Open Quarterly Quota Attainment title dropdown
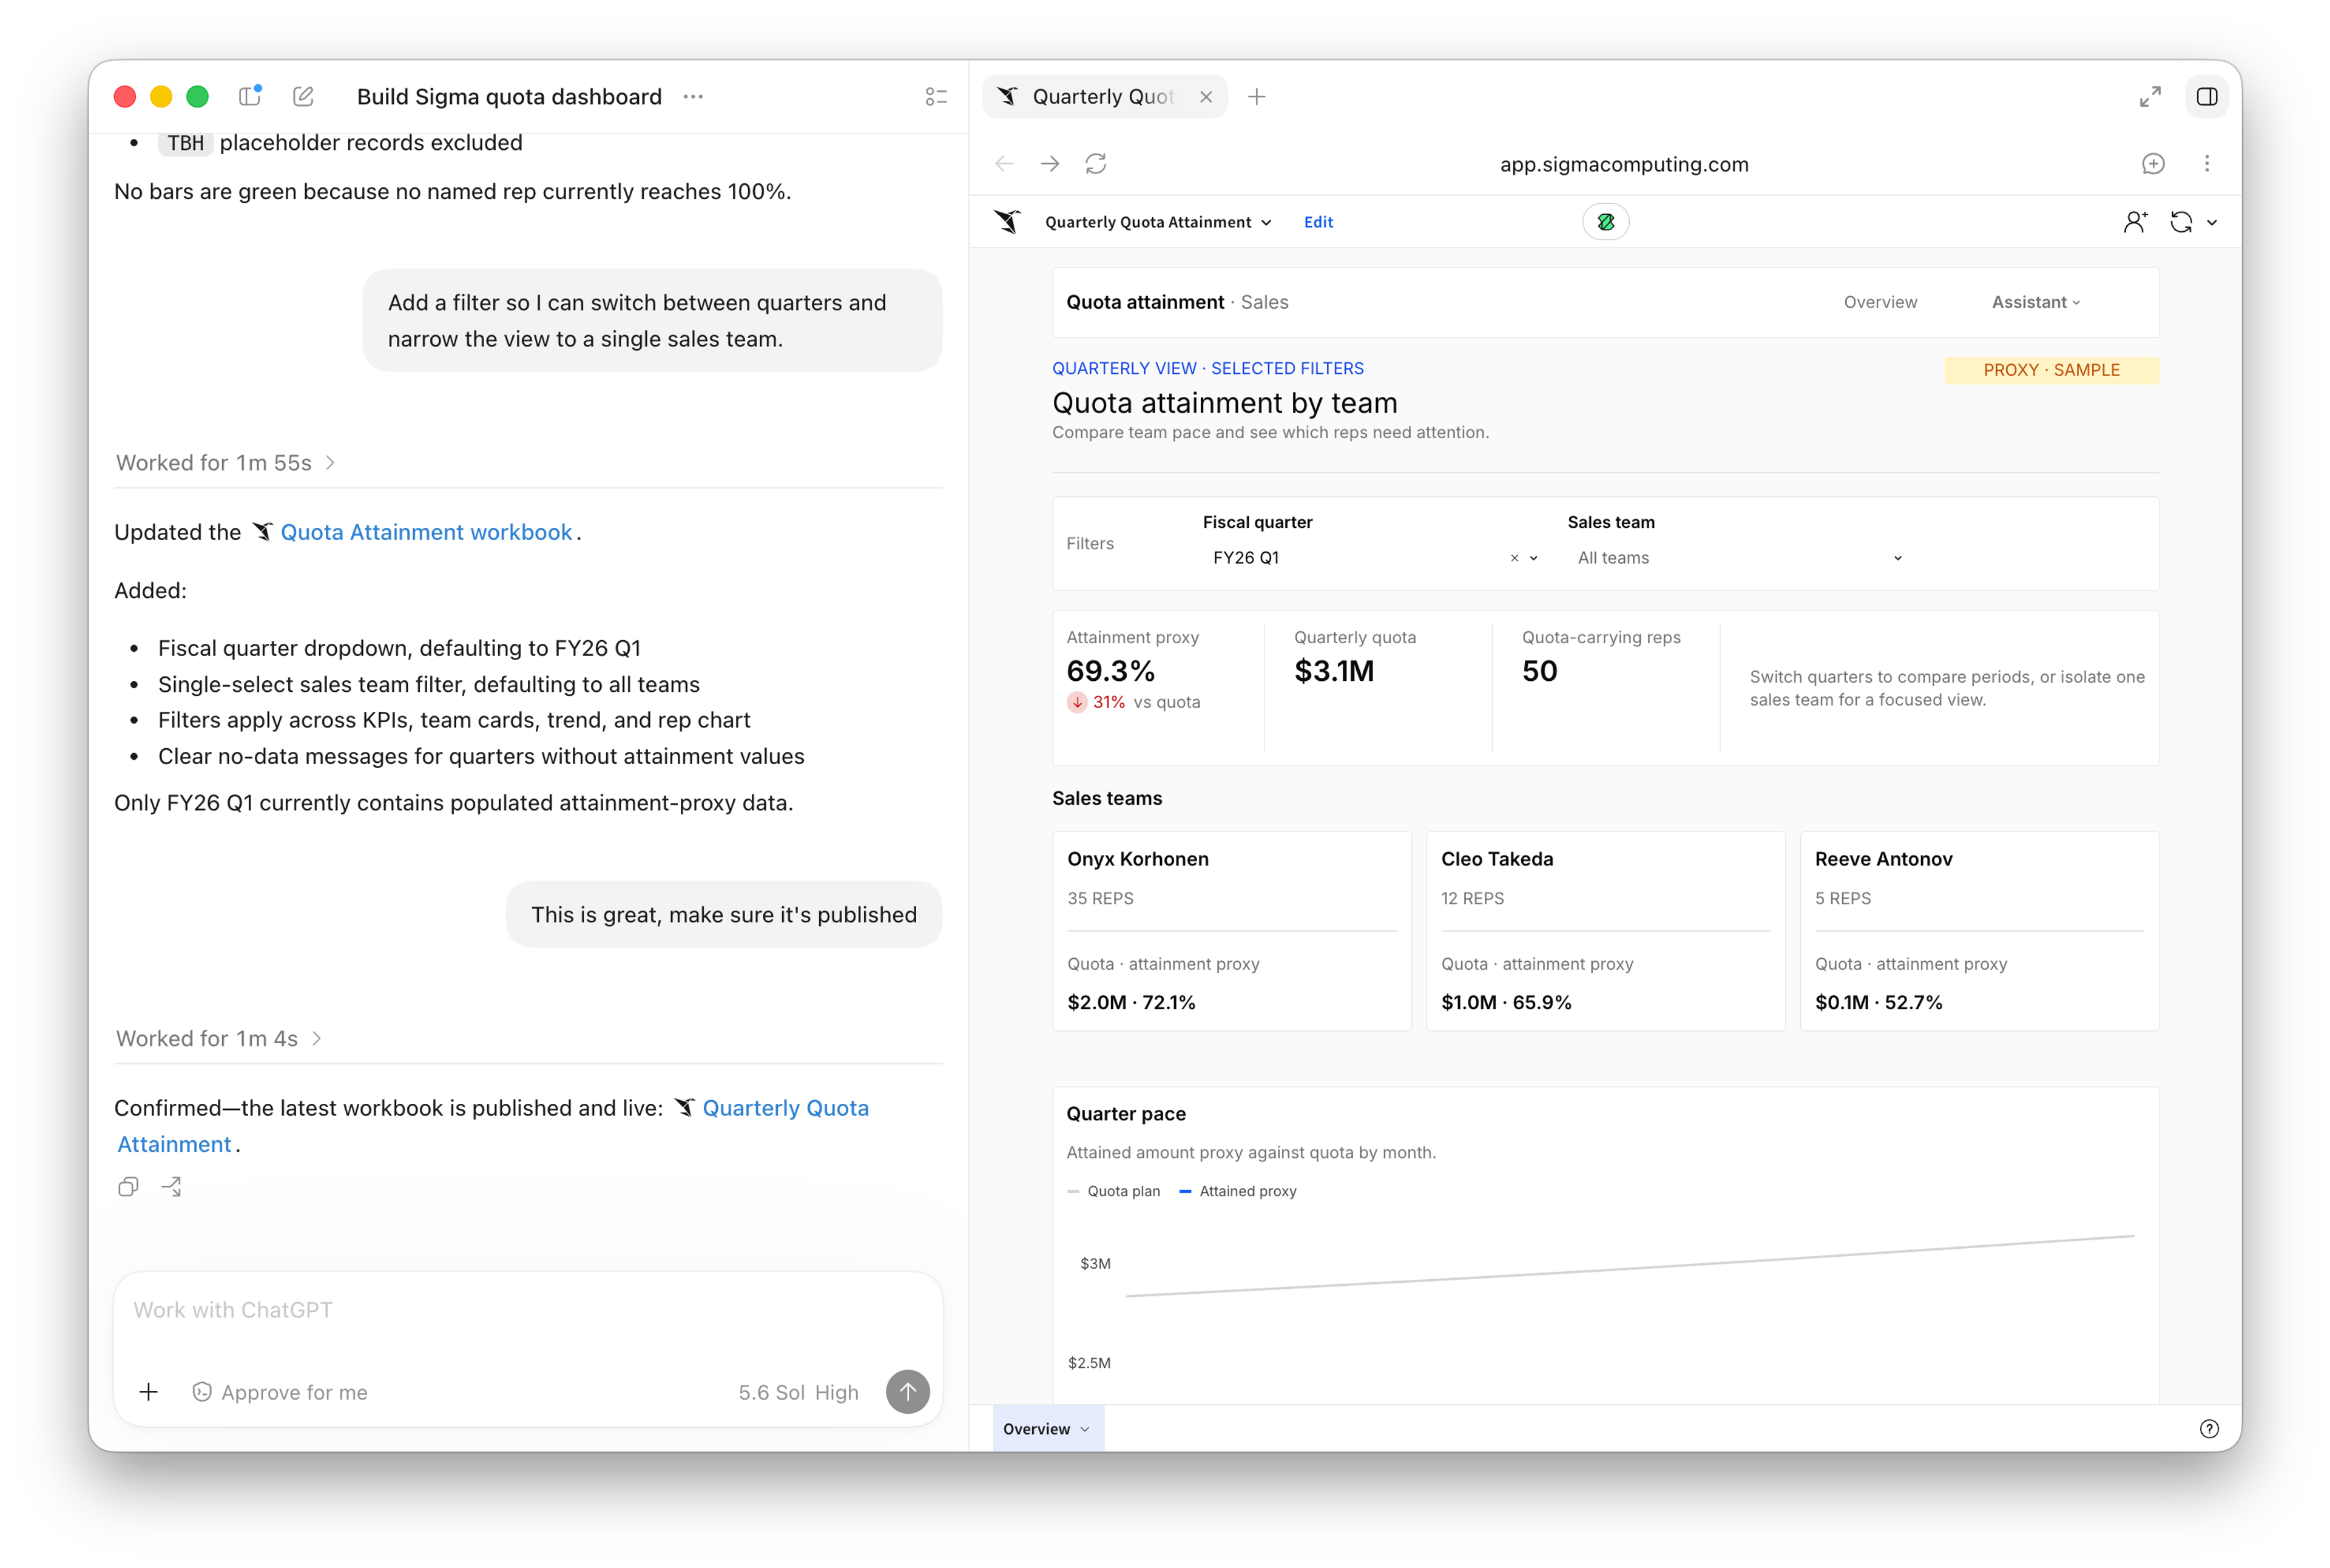This screenshot has width=2330, height=1568. coord(1158,222)
